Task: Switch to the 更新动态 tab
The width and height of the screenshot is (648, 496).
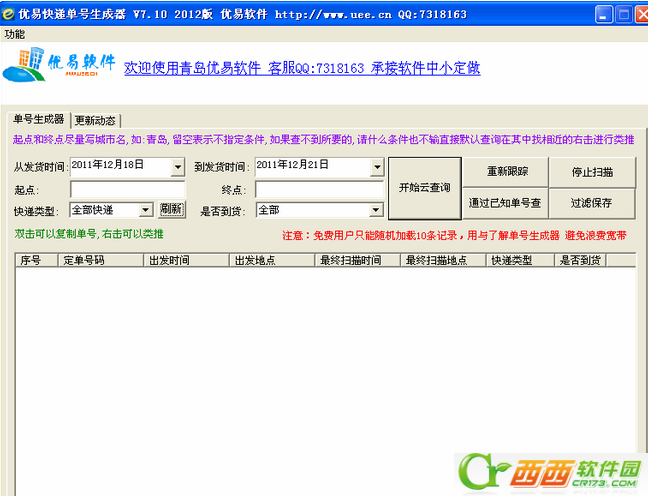Action: (95, 121)
